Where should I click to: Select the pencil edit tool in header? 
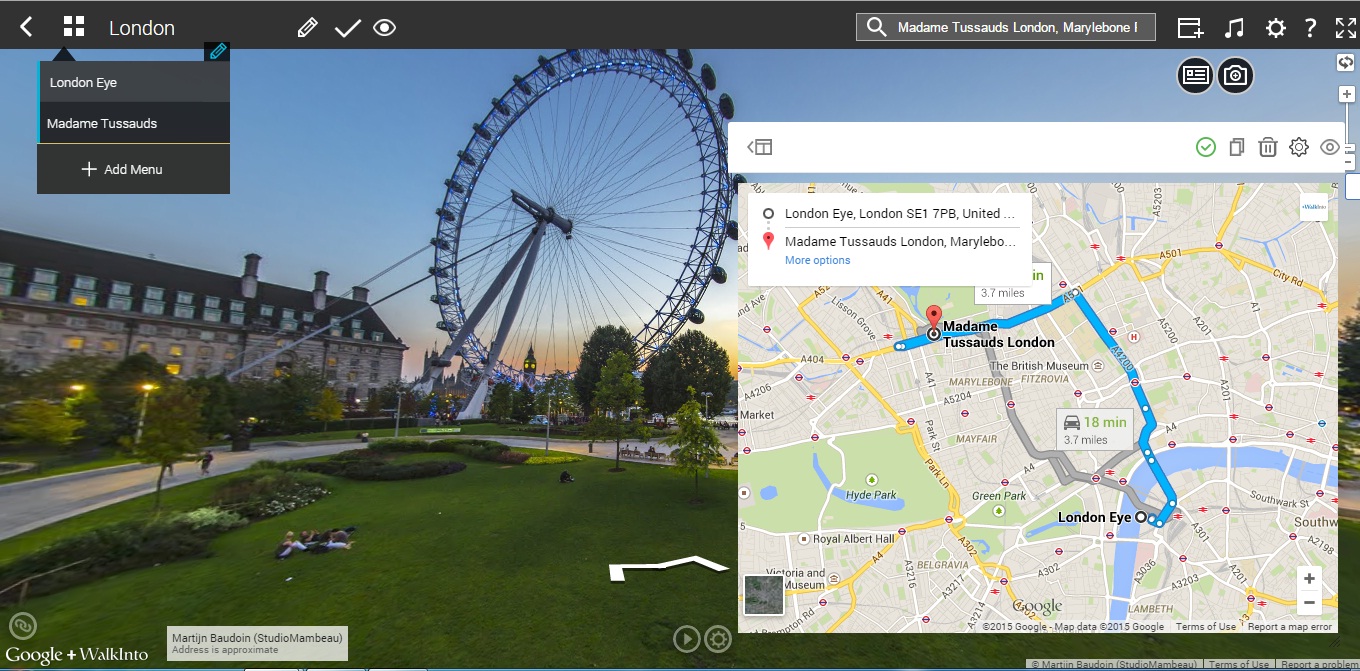pos(308,28)
